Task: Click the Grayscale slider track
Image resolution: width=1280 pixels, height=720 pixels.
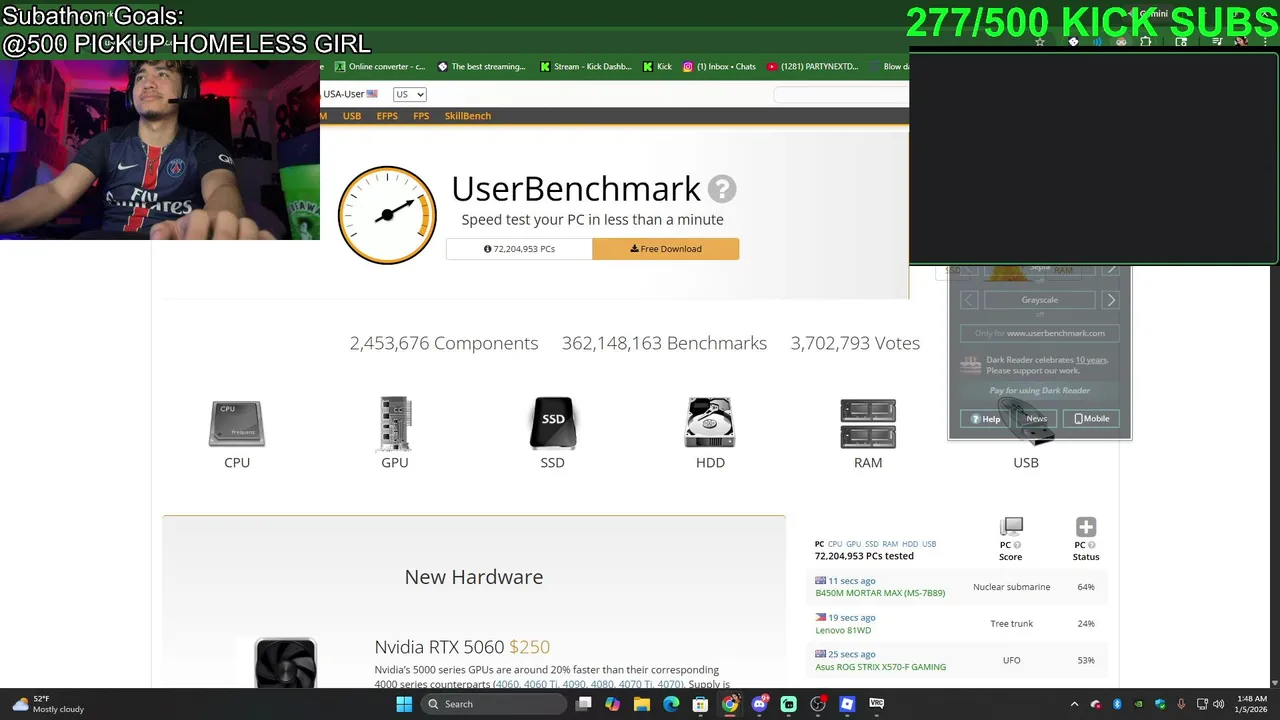Action: click(1040, 300)
